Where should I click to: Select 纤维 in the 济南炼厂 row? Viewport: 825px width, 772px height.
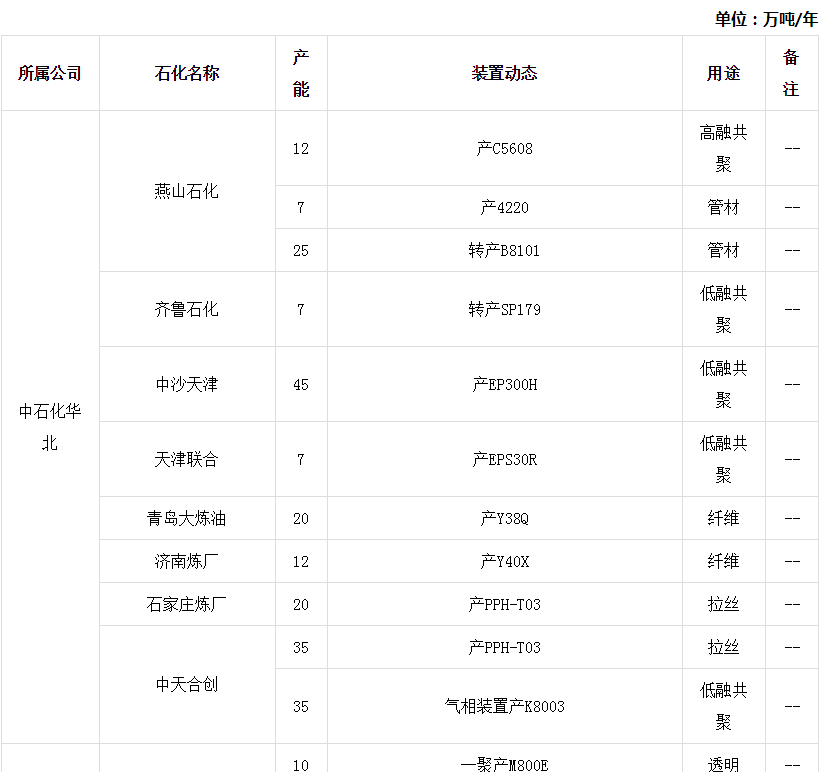point(723,562)
